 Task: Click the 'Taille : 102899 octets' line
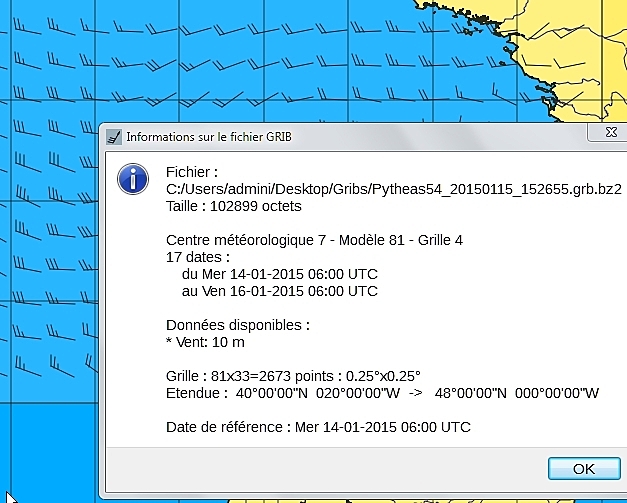234,206
